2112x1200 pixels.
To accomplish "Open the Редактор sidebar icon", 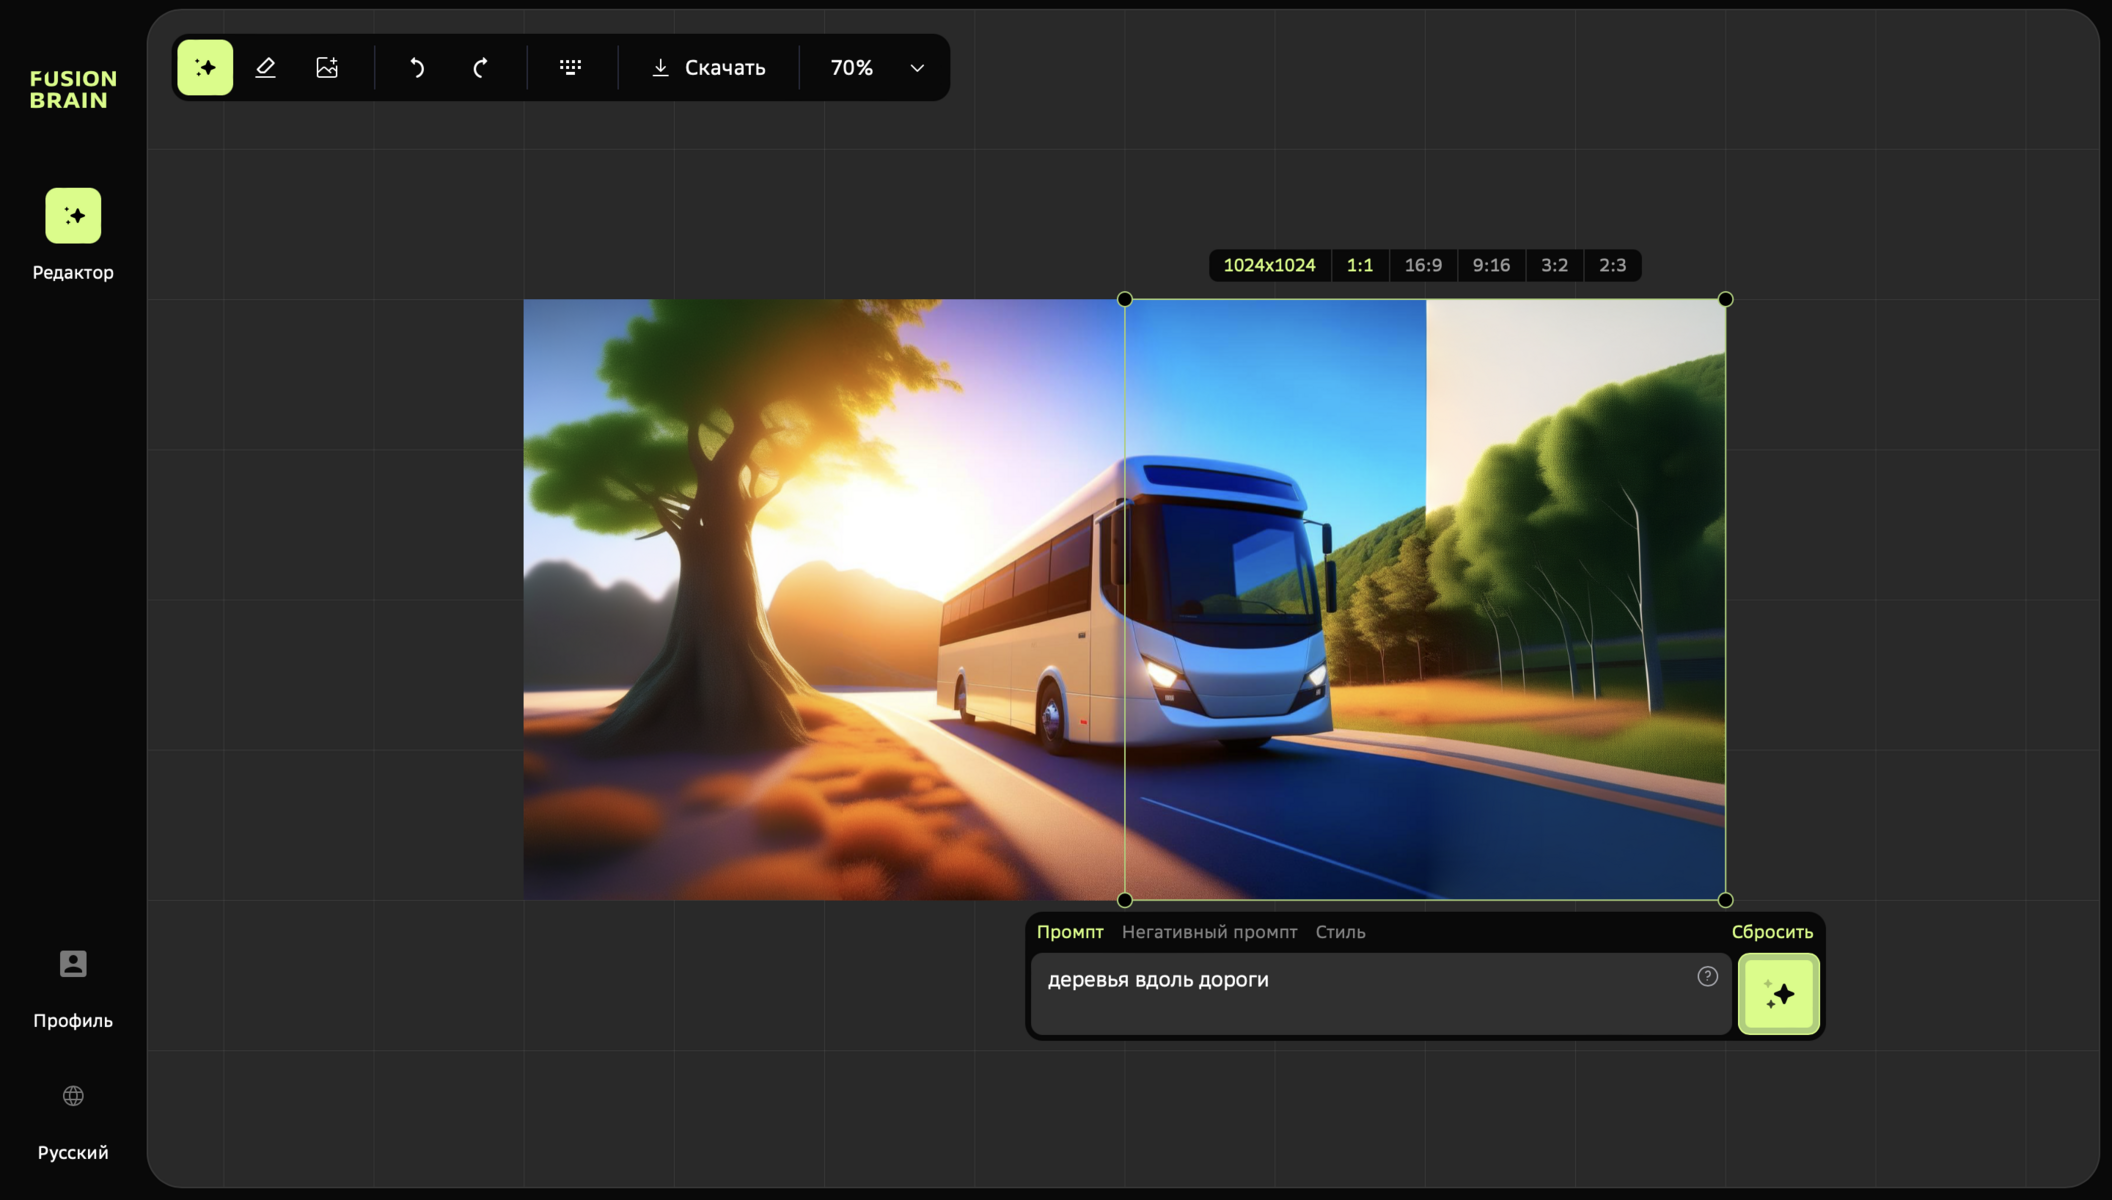I will point(73,216).
